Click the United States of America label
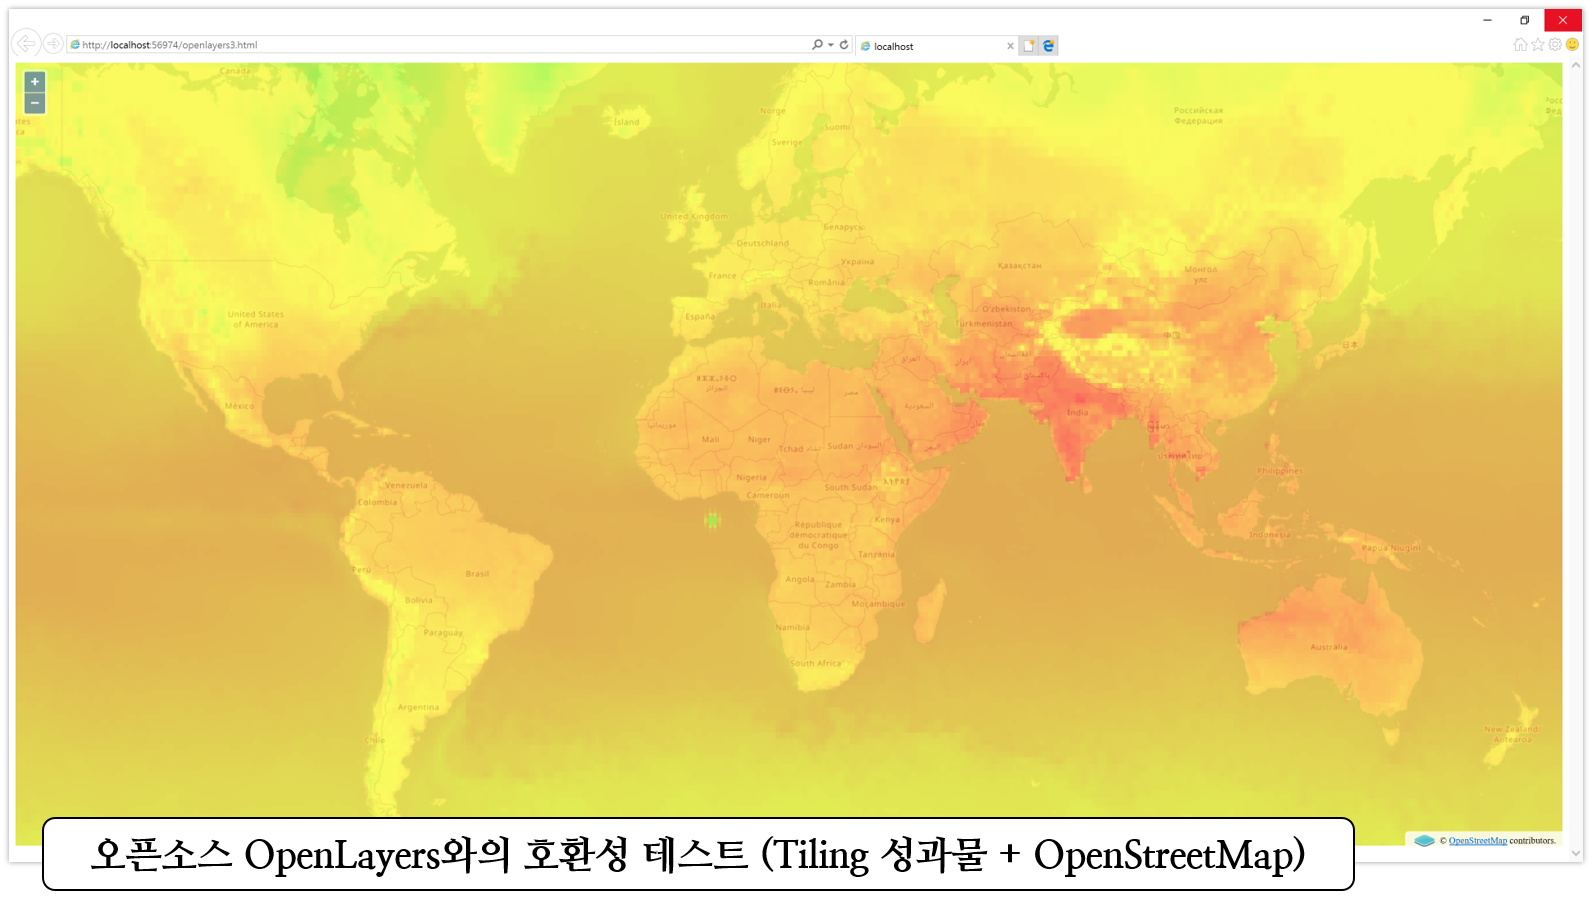 256,319
